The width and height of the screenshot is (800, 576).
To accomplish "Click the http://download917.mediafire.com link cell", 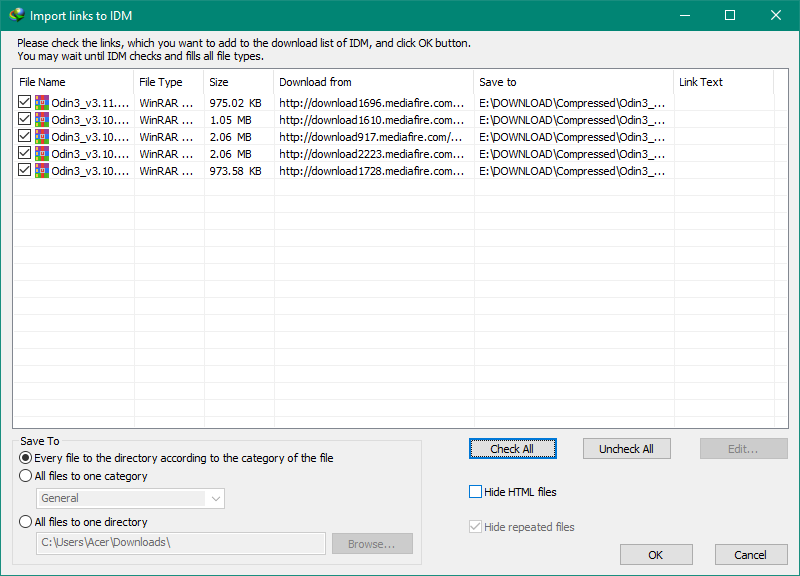I will coord(370,137).
